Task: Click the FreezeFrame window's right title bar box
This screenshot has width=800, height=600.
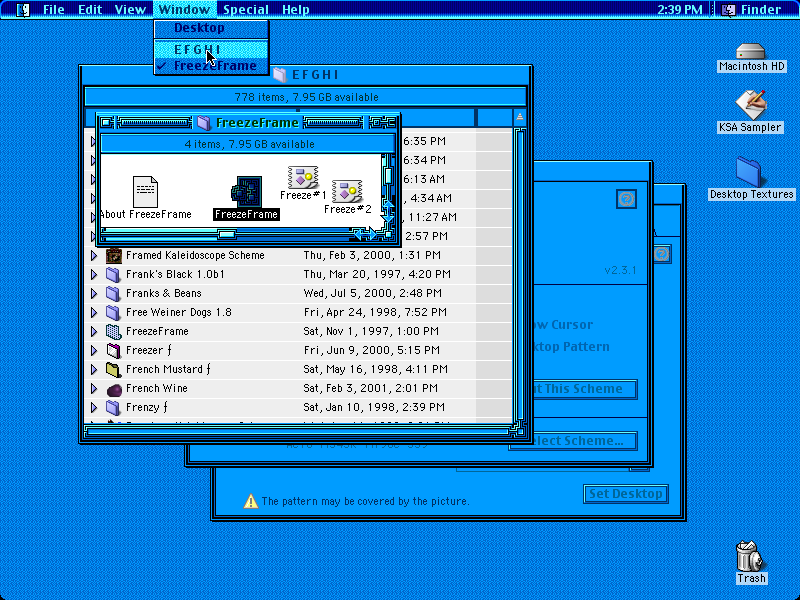Action: coord(383,122)
